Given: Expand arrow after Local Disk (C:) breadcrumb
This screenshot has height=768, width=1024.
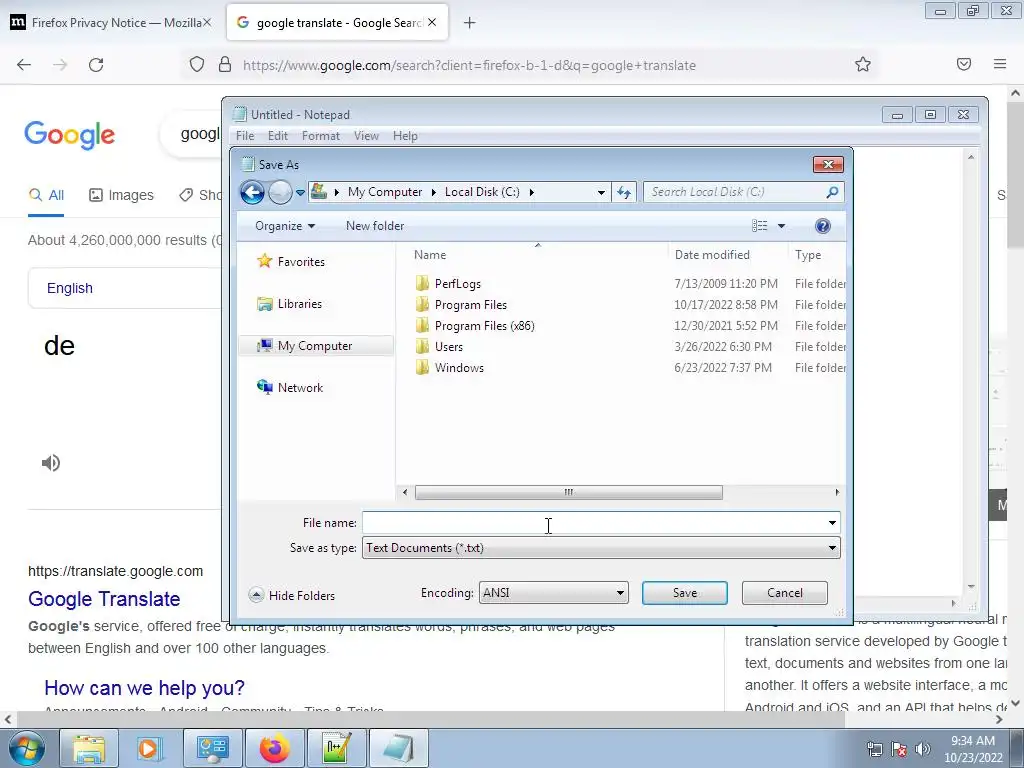Looking at the screenshot, I should tap(532, 192).
